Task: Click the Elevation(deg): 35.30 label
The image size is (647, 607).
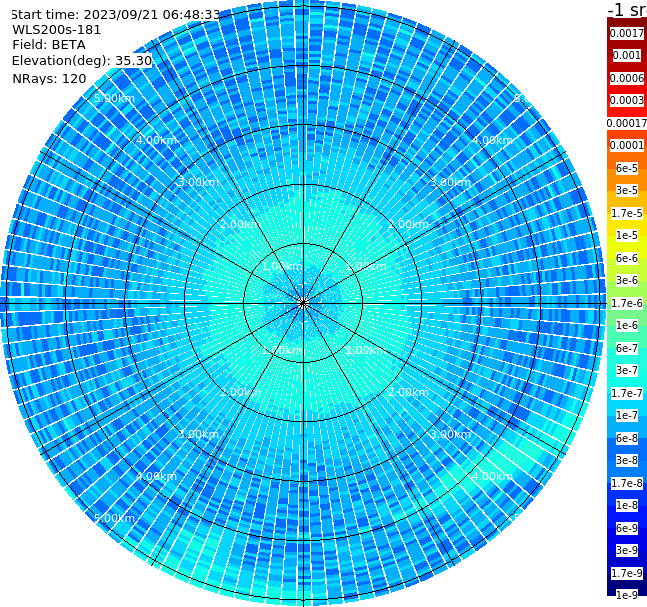Action: pos(82,61)
